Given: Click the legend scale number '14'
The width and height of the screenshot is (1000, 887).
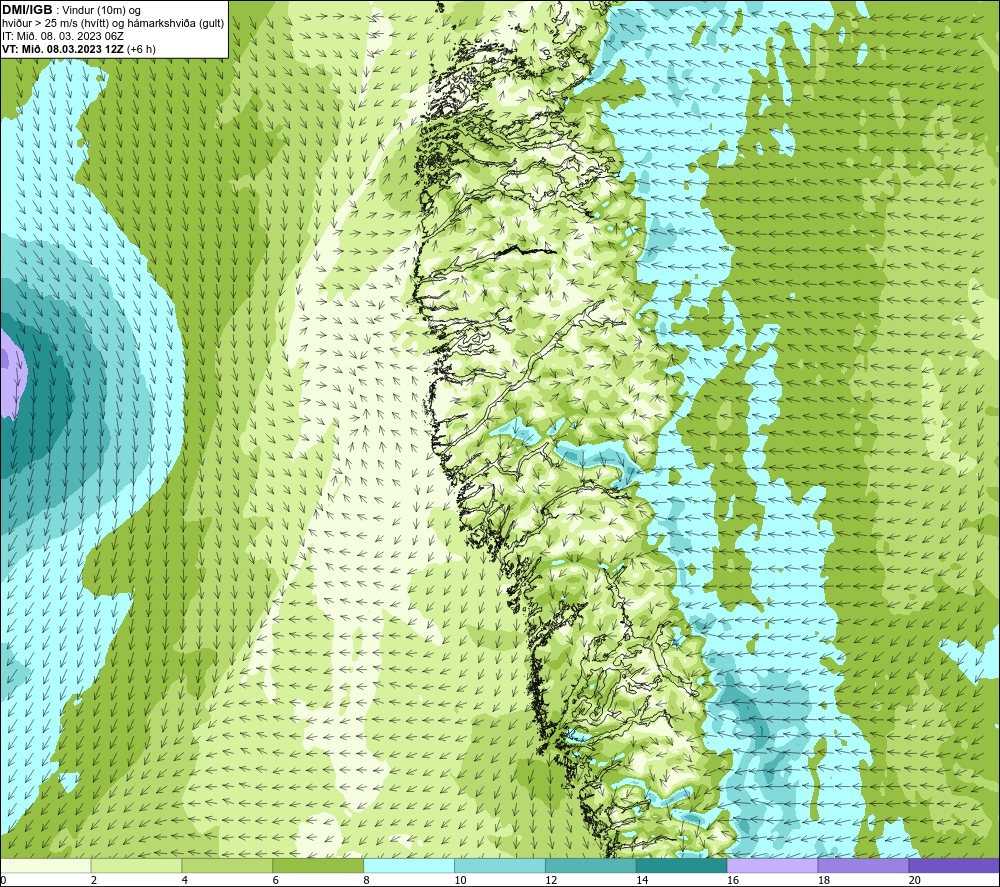Looking at the screenshot, I should pos(642,880).
